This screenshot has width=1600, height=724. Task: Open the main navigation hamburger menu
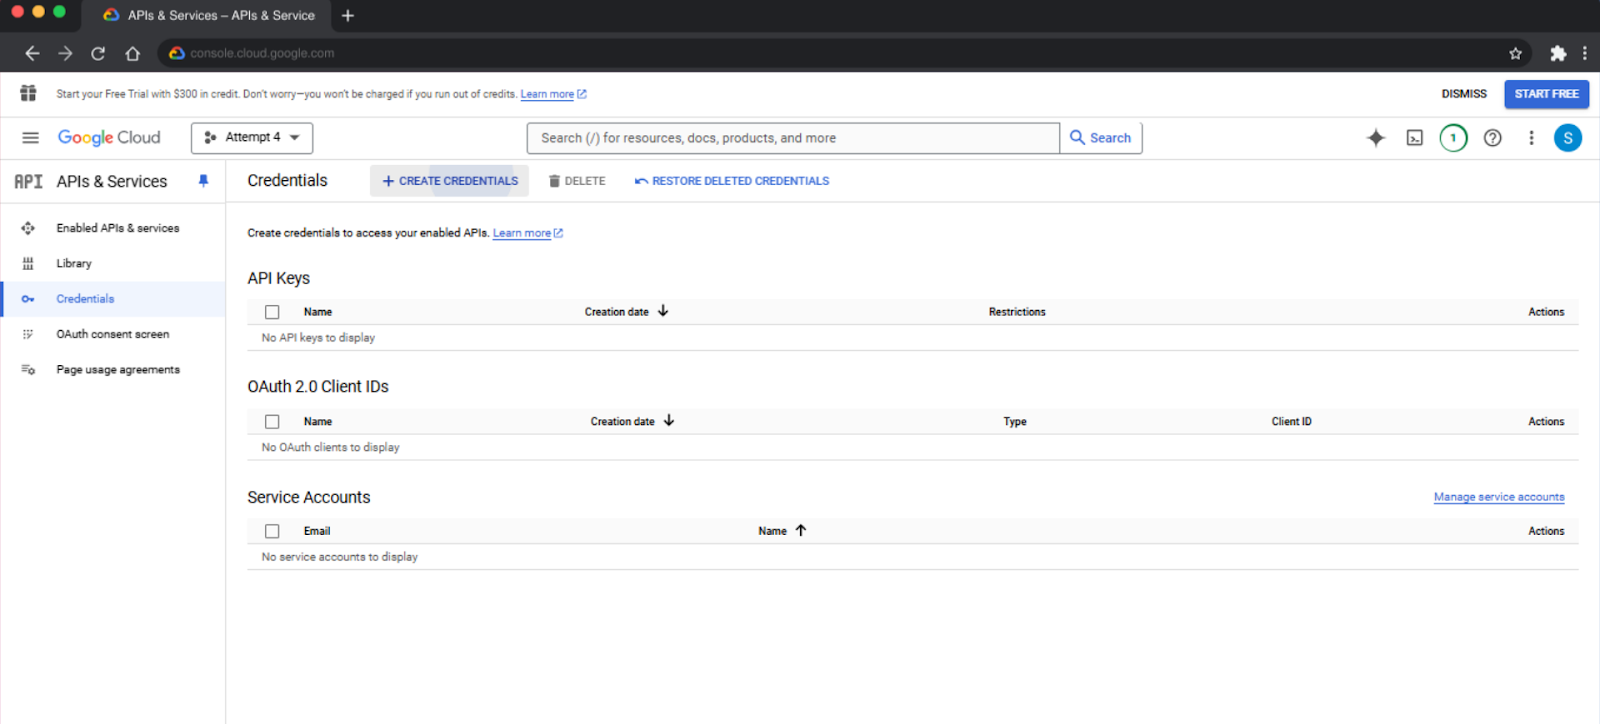[30, 138]
